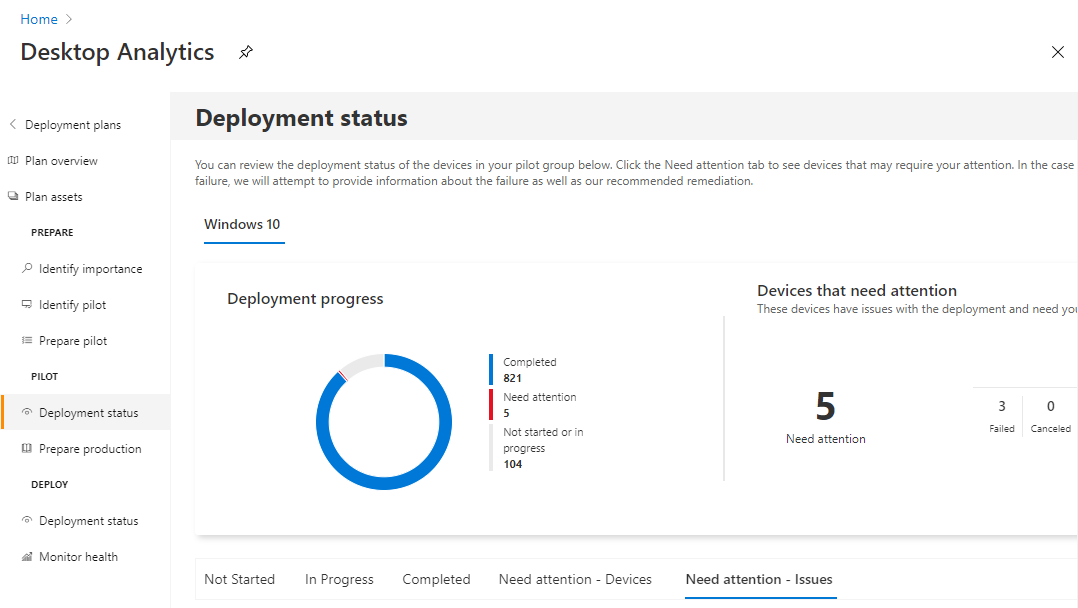
Task: Click the Desktop Analytics page title
Action: click(x=118, y=52)
